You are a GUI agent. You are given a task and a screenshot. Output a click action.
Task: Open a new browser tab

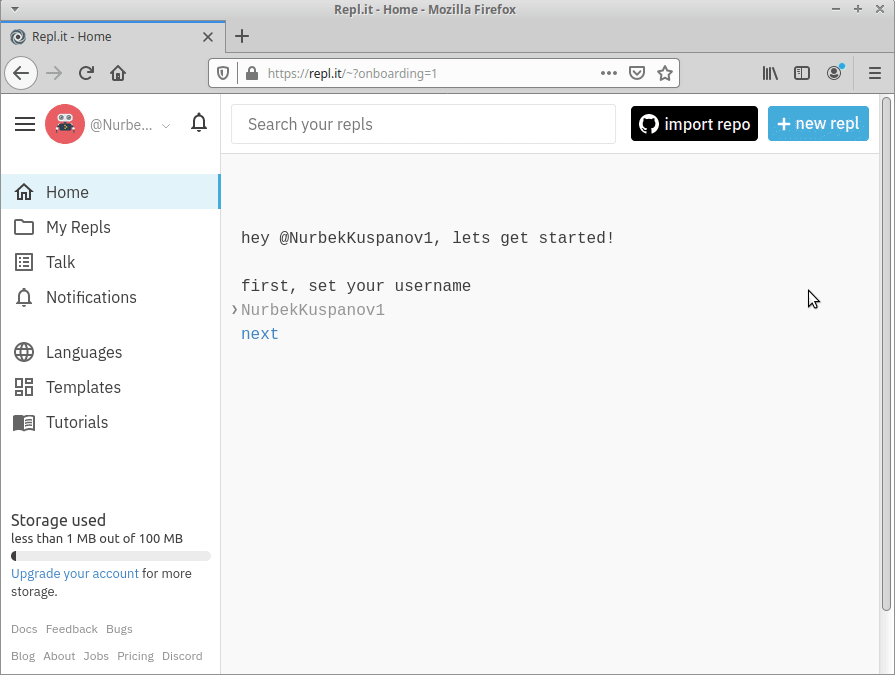click(x=242, y=37)
